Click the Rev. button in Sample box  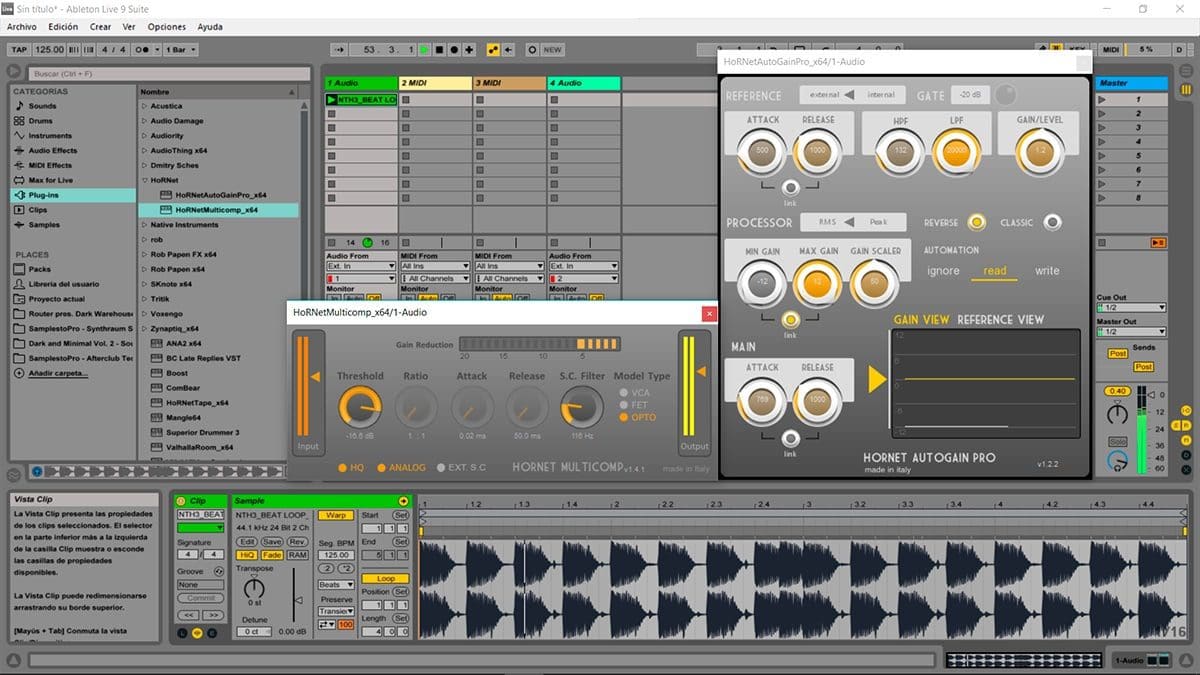tap(297, 541)
